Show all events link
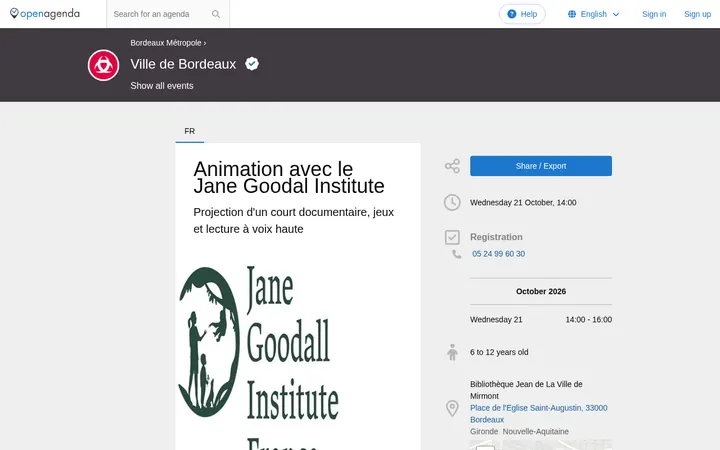Viewport: 720px width, 450px height. pyautogui.click(x=162, y=86)
